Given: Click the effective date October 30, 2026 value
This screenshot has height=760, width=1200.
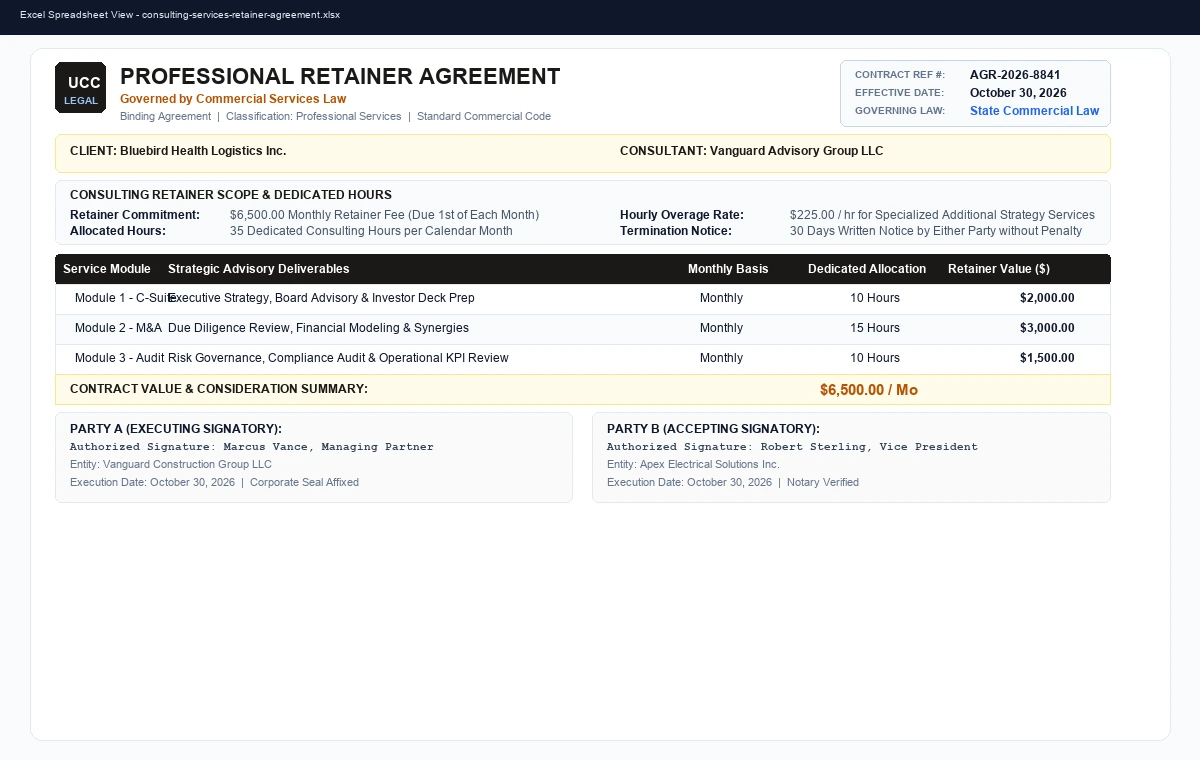Looking at the screenshot, I should click(x=1018, y=93).
